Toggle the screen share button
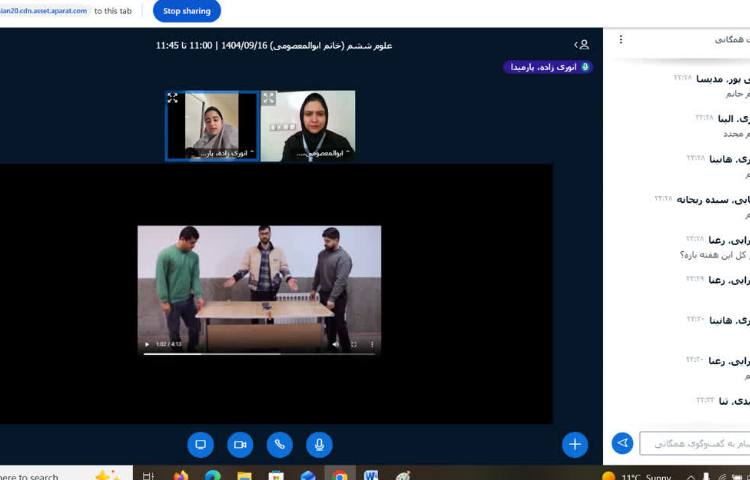 tap(200, 445)
